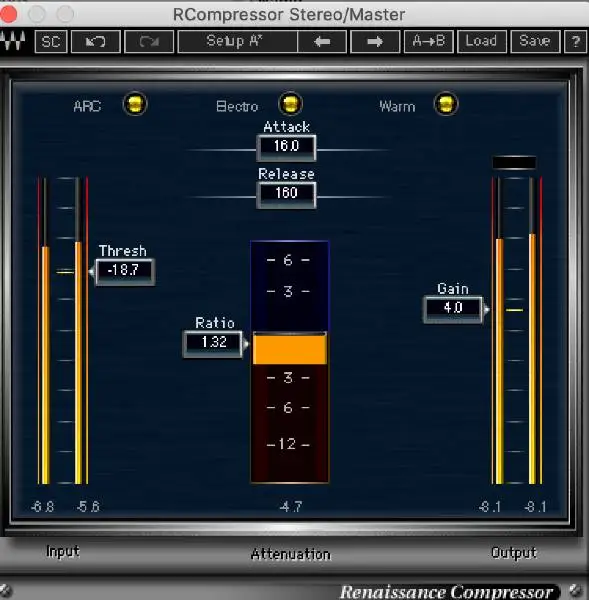Copy setup A to B
This screenshot has height=600, width=589.
[x=429, y=41]
